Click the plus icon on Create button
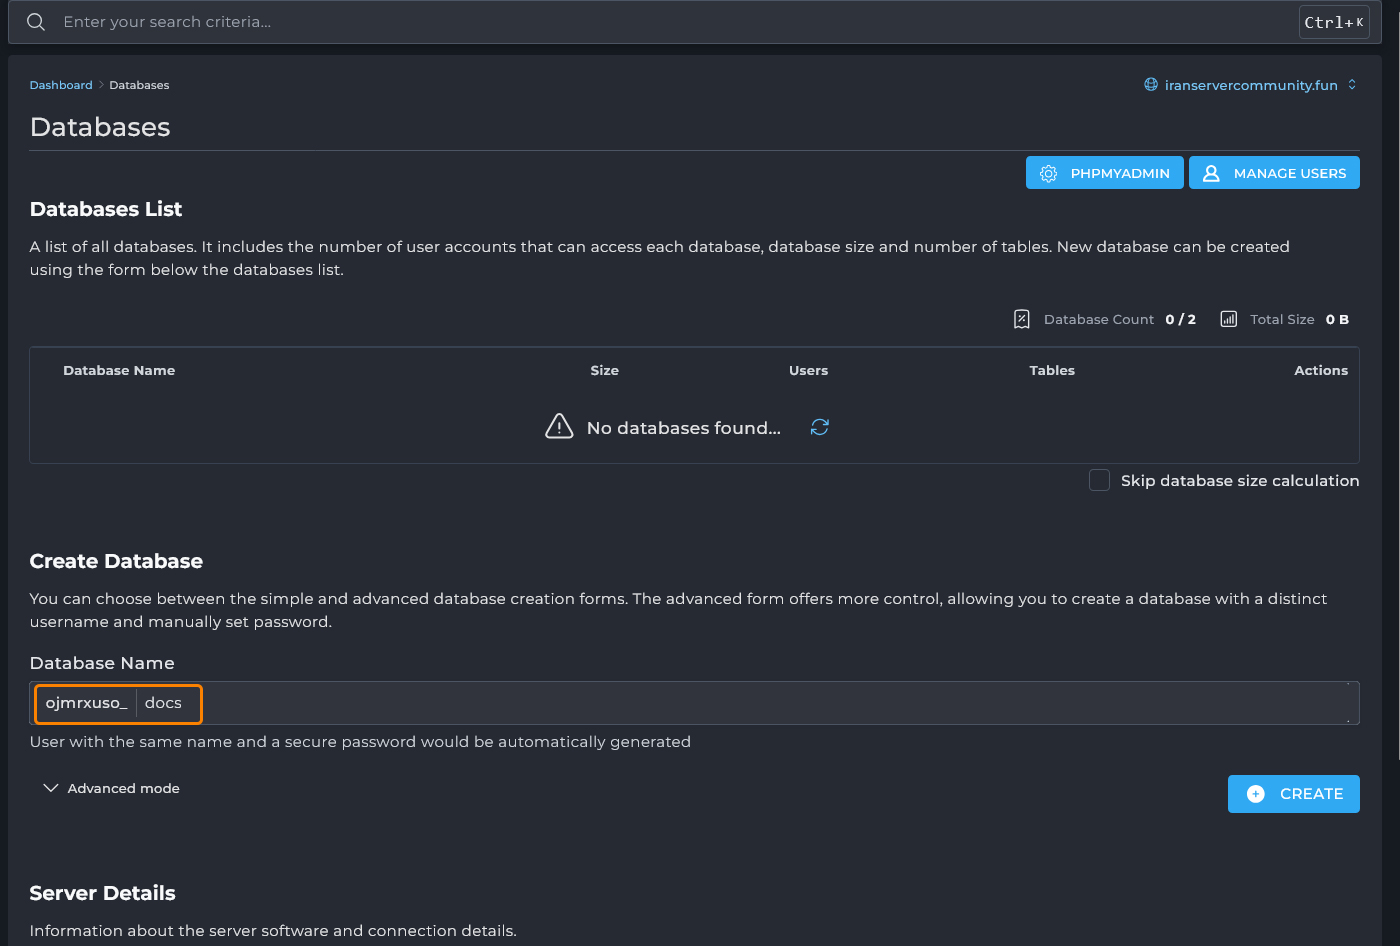Screen dimensions: 1400x946 tap(1256, 794)
